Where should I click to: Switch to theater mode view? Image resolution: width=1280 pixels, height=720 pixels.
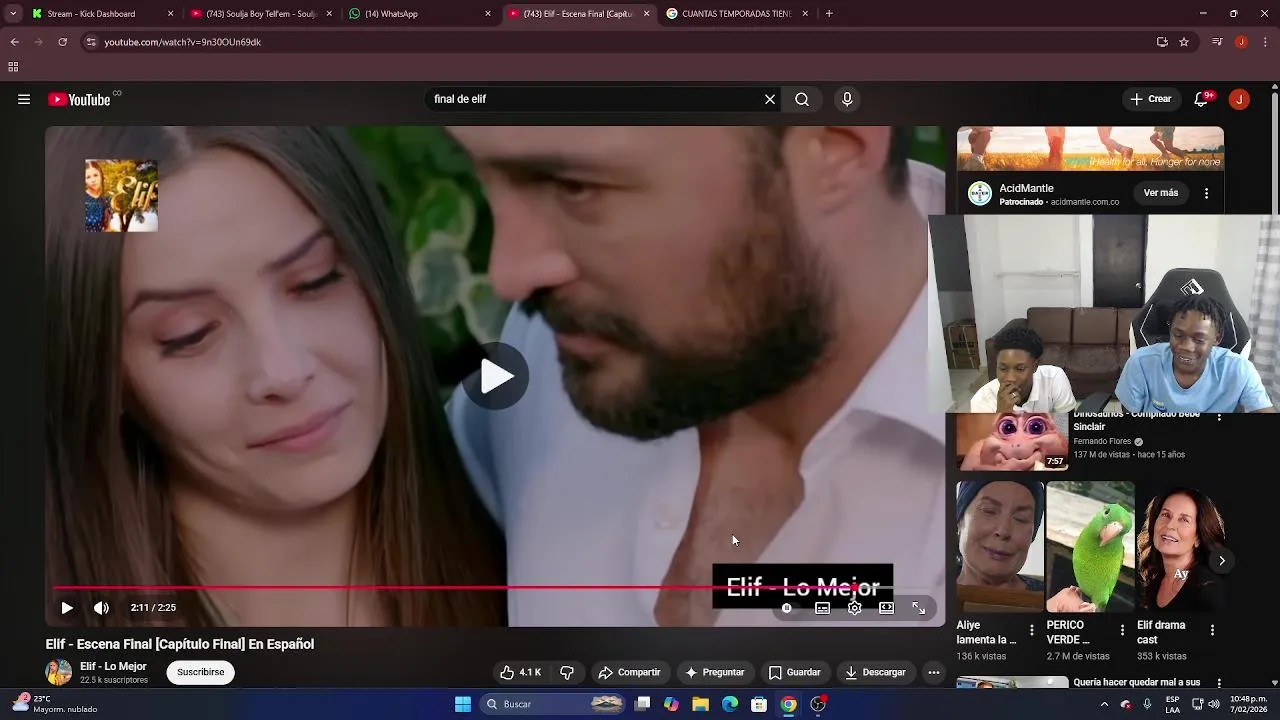(886, 608)
